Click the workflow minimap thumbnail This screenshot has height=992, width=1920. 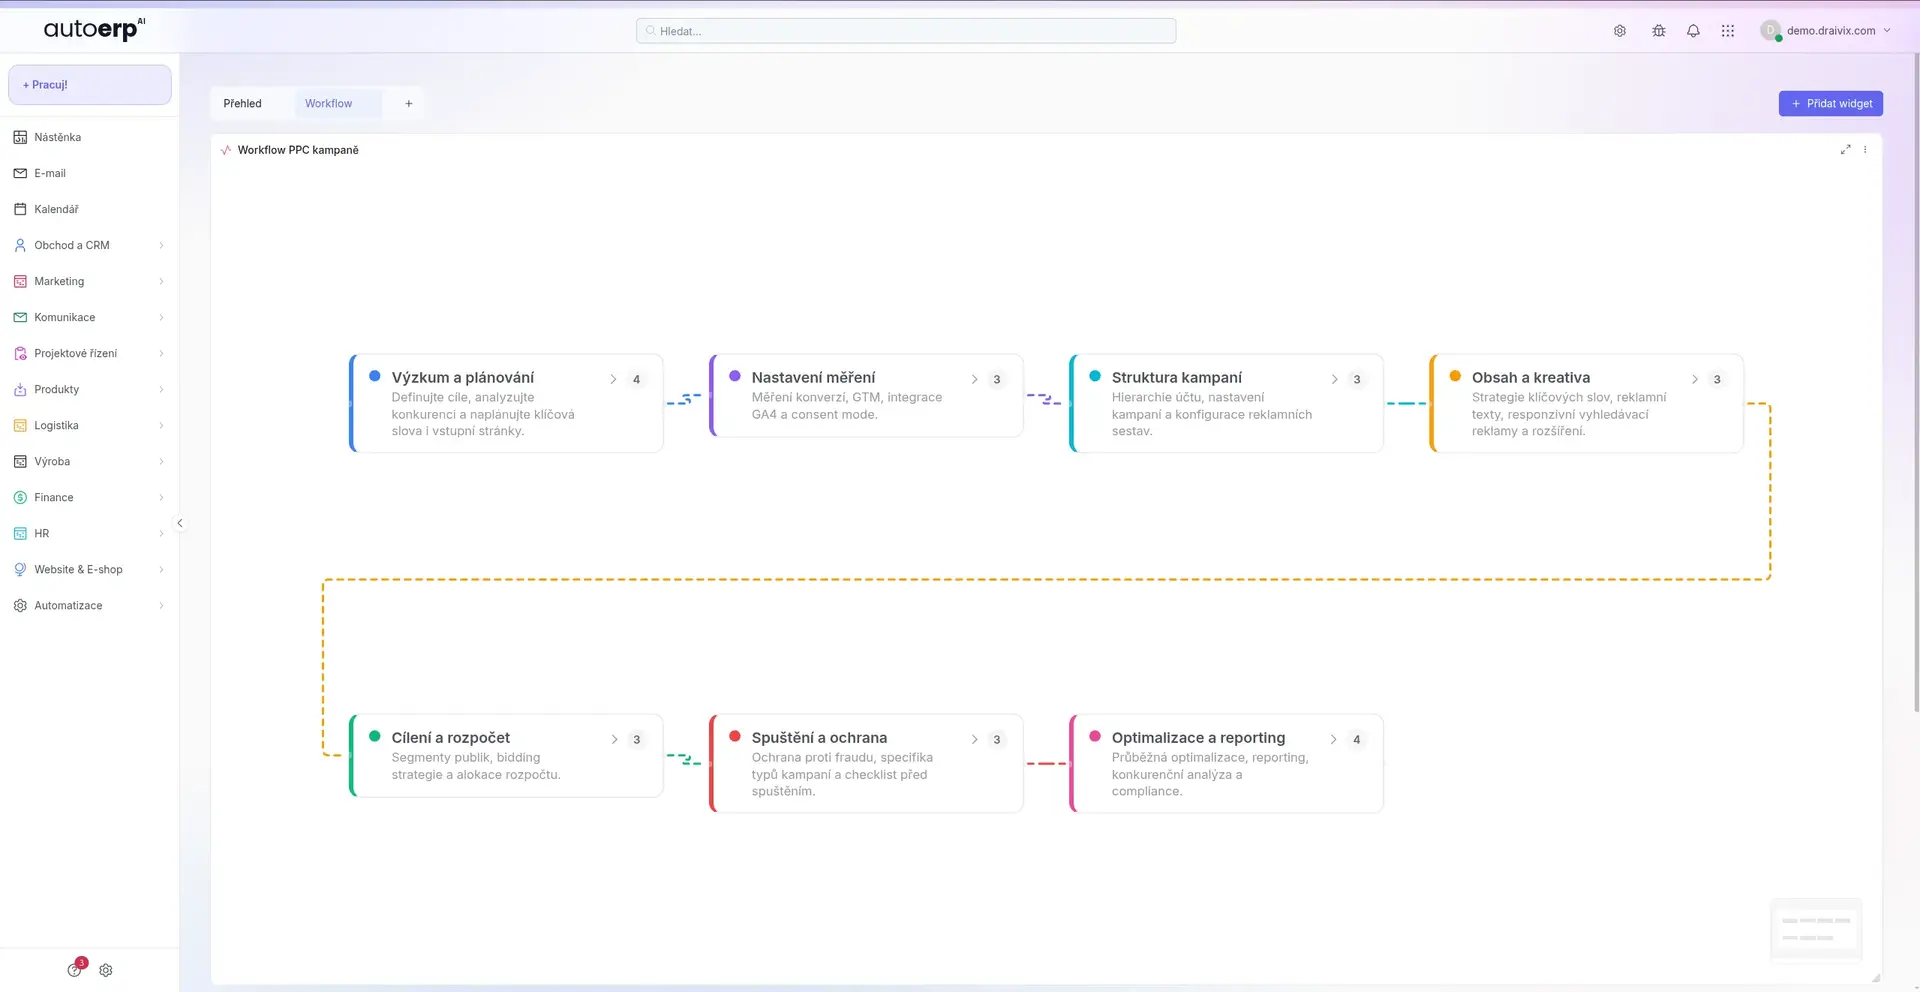pos(1816,930)
